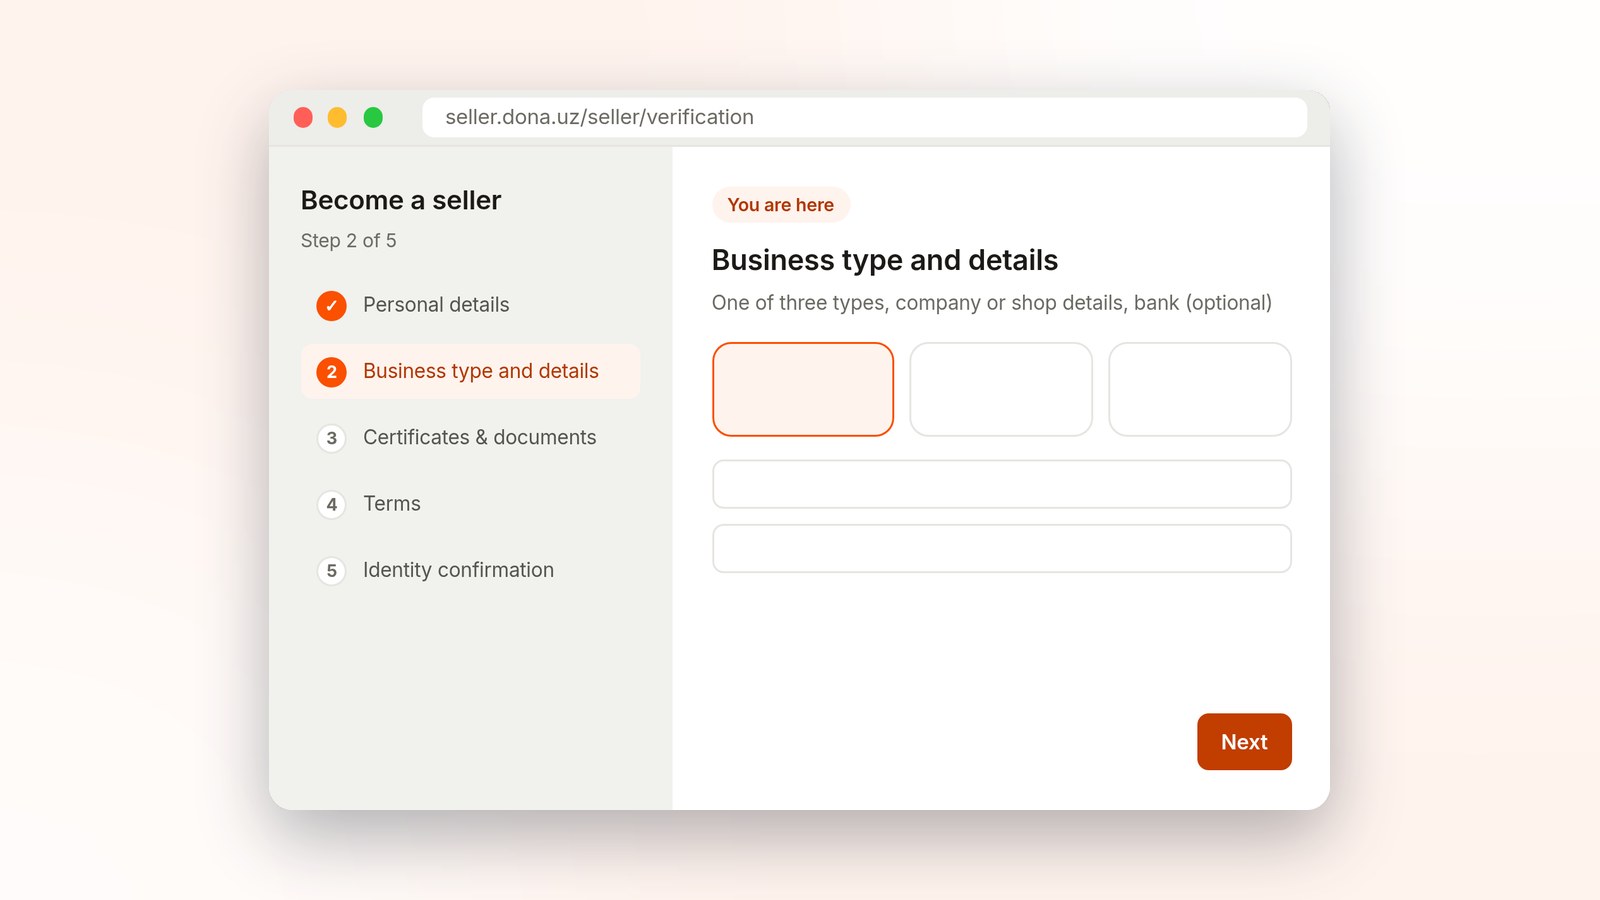Click the 'One of three types' description text

point(992,303)
